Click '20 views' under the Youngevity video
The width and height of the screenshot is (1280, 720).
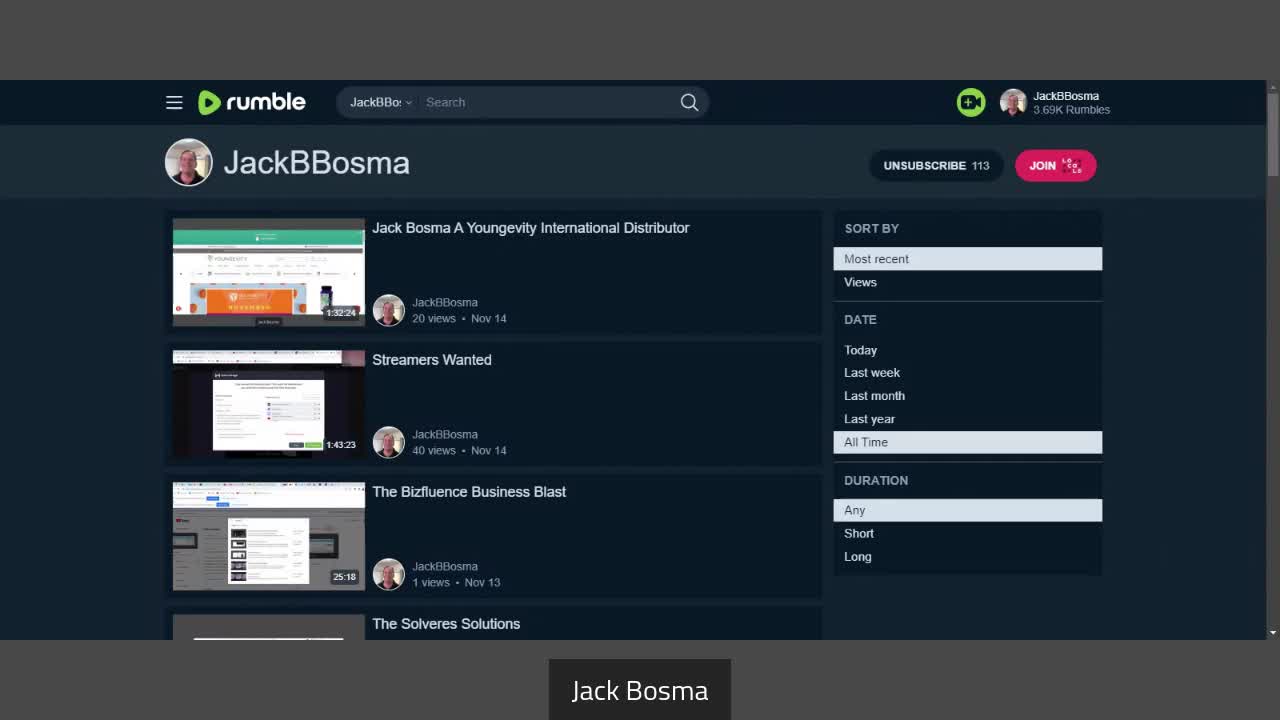(x=434, y=318)
